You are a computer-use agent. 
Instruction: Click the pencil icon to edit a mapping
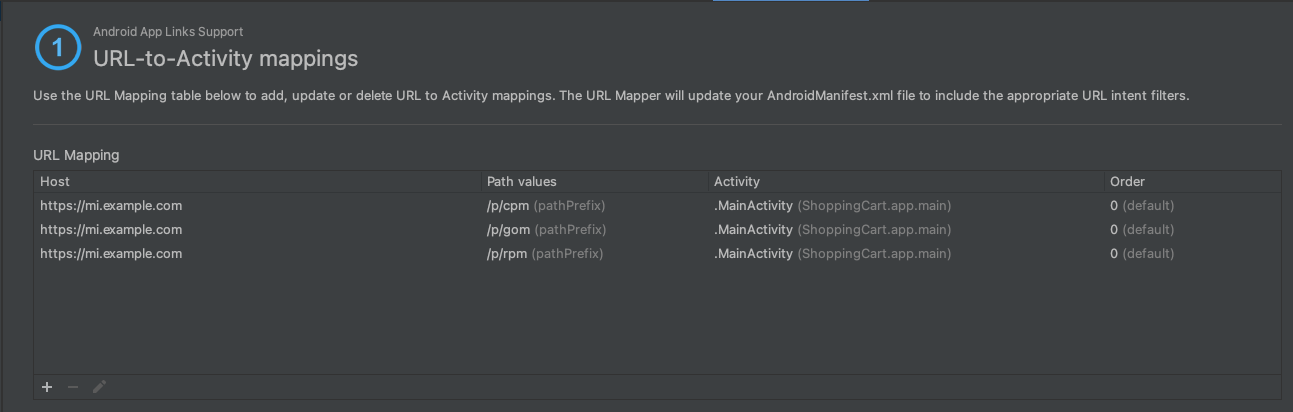click(99, 387)
